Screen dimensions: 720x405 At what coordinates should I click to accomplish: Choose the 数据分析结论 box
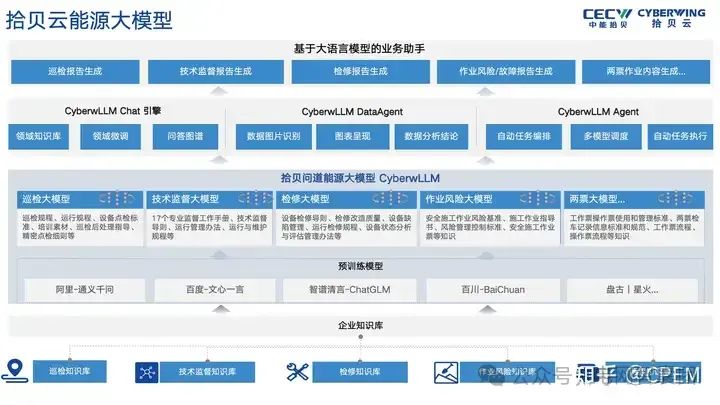point(431,136)
